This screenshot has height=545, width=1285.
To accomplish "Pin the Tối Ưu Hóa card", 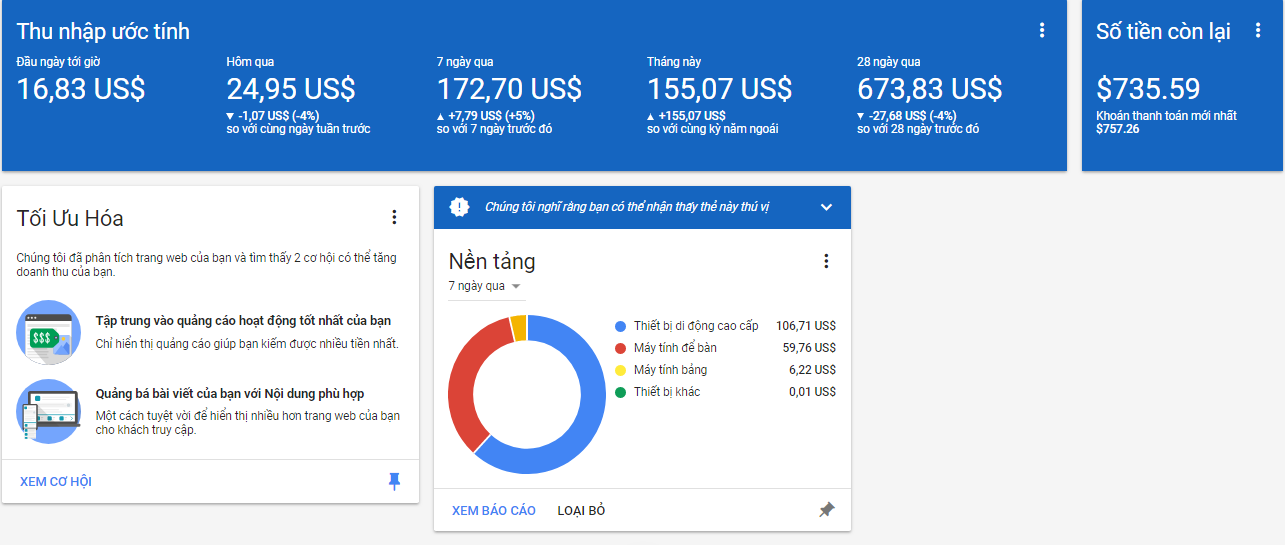I will click(394, 482).
